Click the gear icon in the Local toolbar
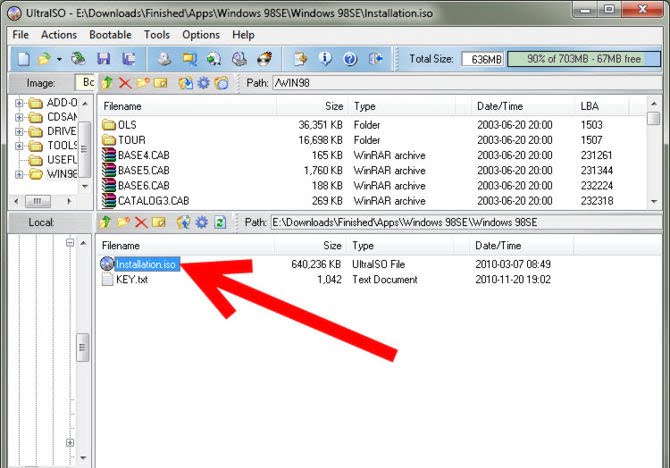 [x=202, y=222]
